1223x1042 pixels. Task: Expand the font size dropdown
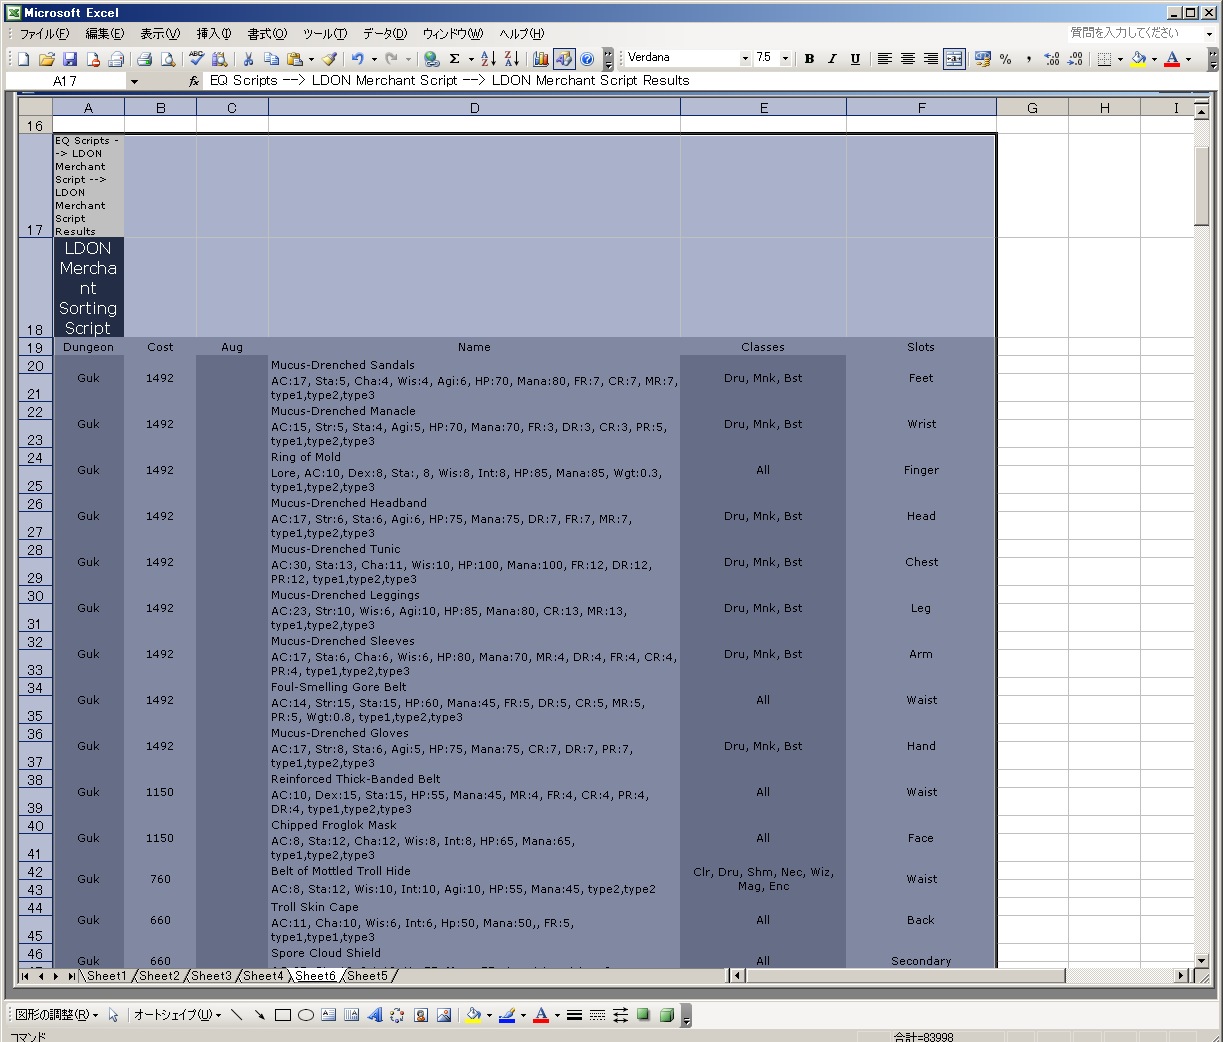(785, 59)
